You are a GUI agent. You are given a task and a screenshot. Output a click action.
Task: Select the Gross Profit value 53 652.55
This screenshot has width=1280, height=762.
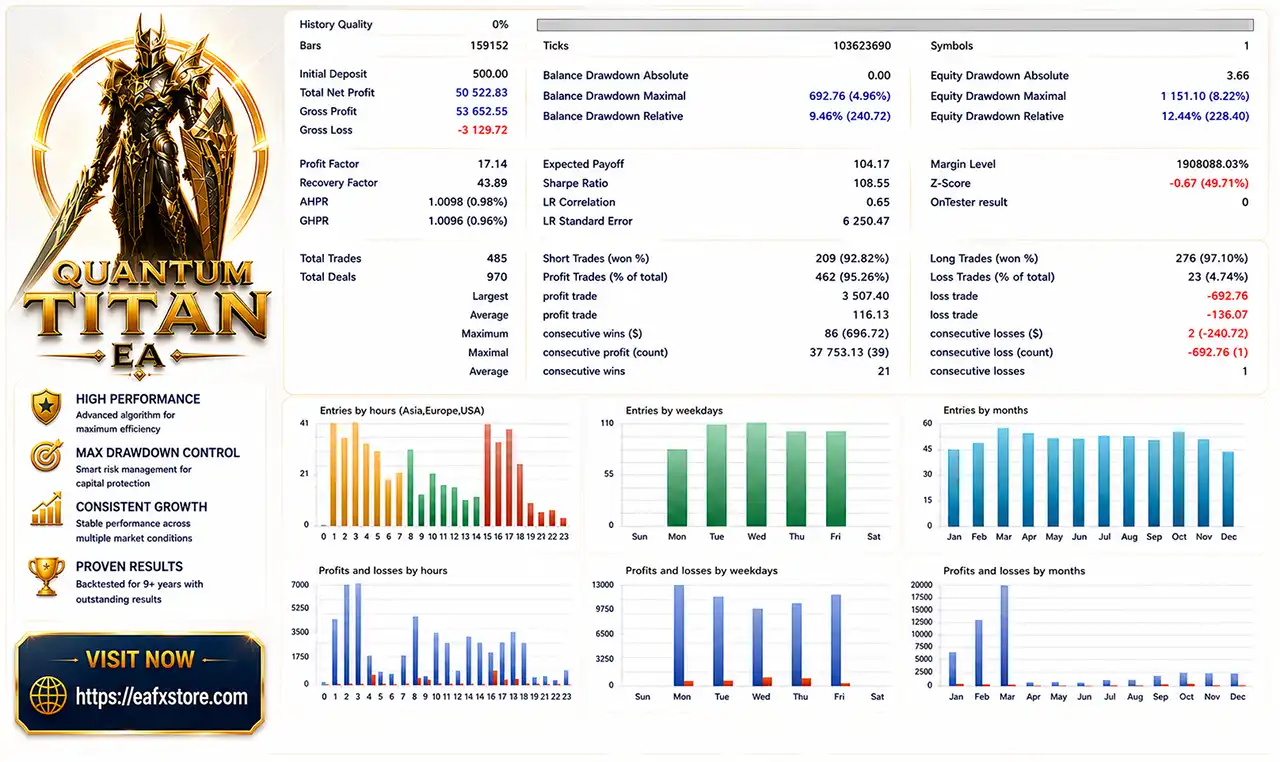click(482, 112)
